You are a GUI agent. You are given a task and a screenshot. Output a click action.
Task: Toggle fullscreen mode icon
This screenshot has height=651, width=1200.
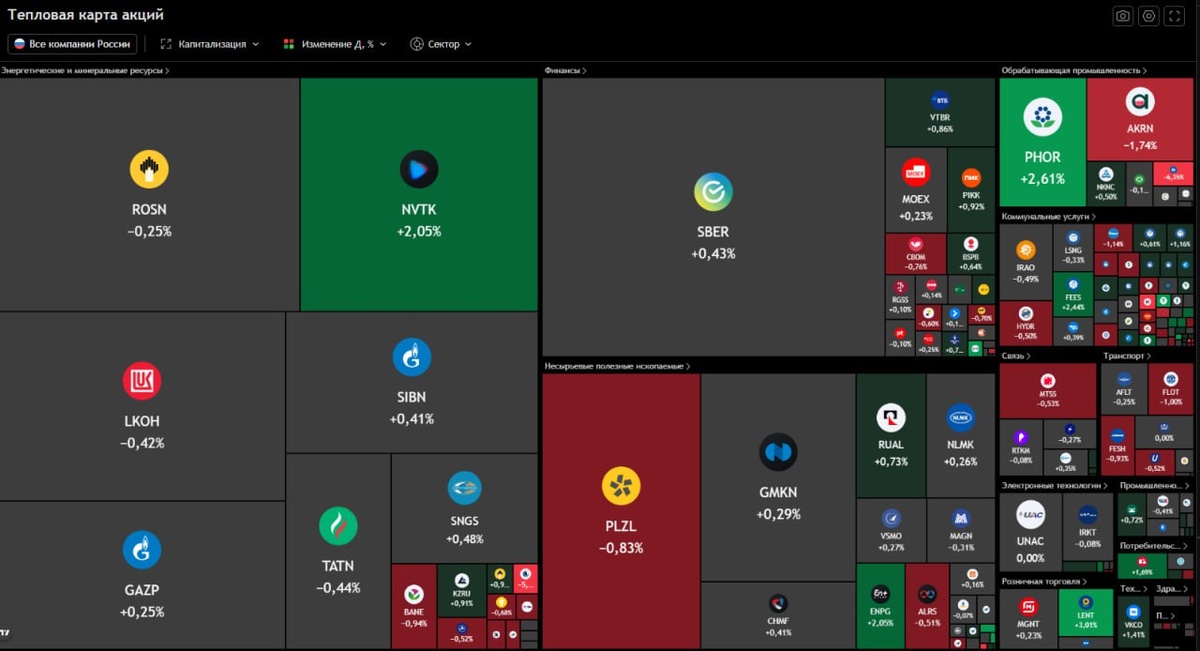[x=1175, y=16]
